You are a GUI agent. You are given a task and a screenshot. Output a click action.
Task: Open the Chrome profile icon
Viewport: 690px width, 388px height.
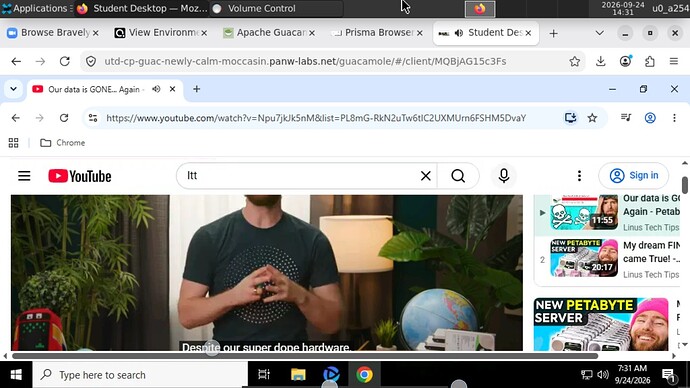tap(650, 118)
